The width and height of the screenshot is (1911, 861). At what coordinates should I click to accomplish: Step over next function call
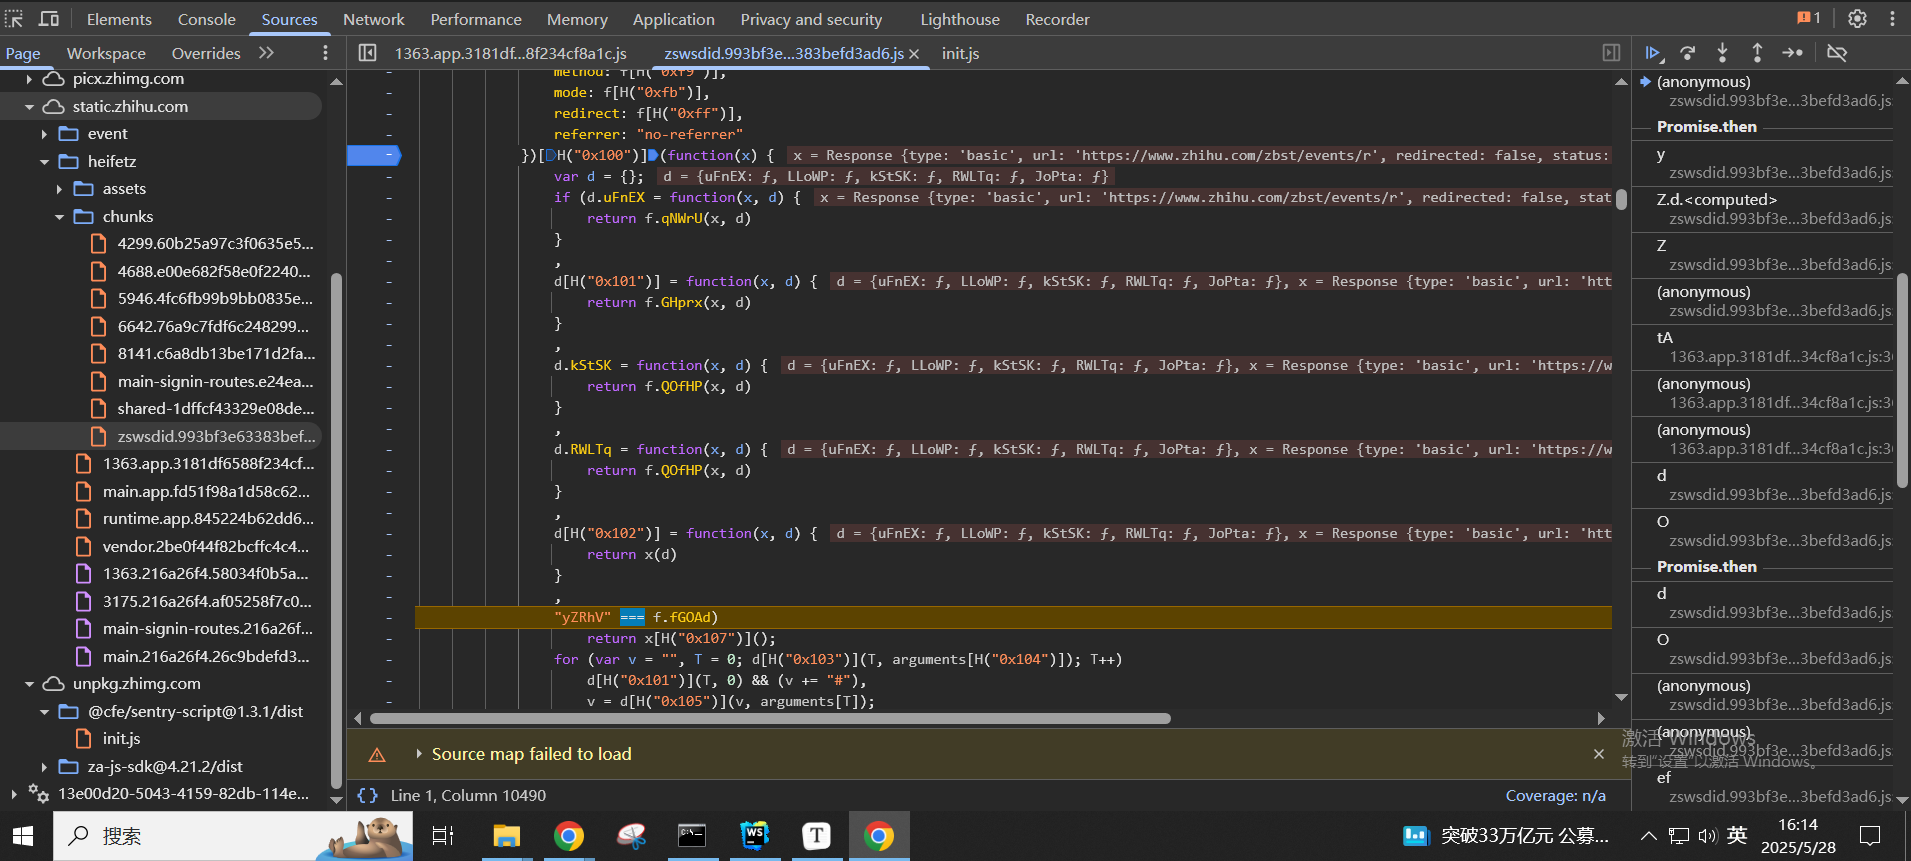pos(1688,53)
